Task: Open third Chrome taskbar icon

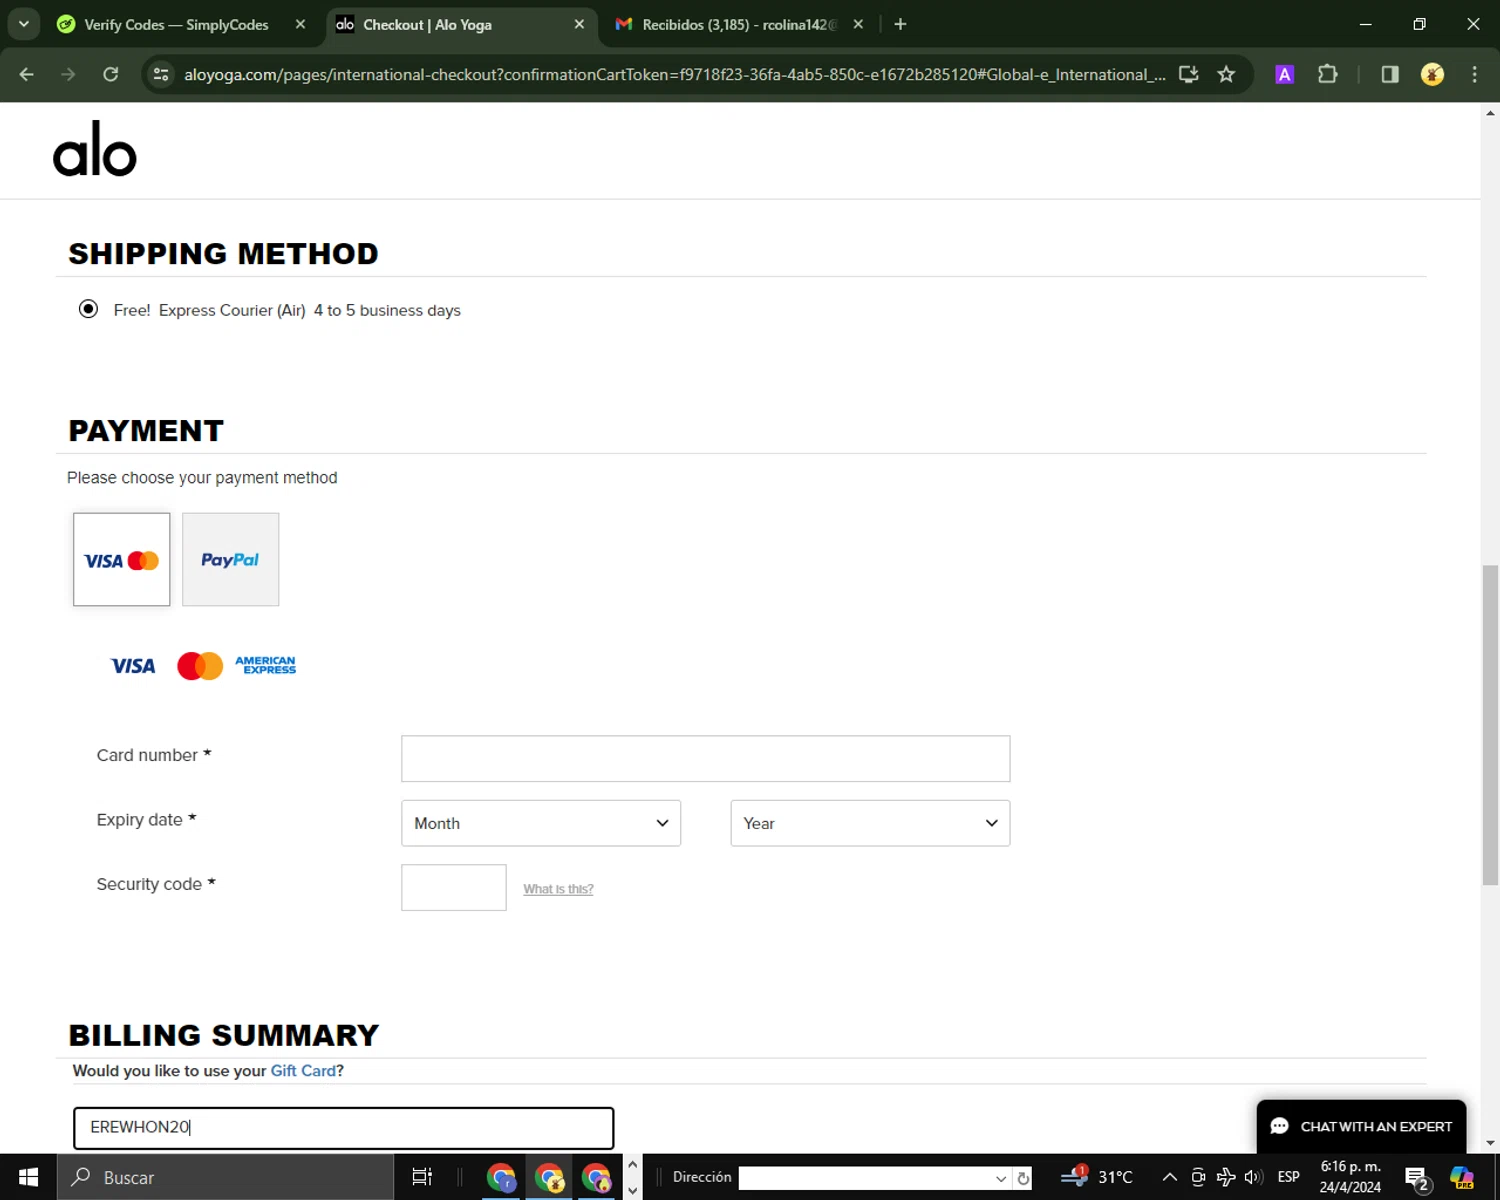Action: point(597,1178)
